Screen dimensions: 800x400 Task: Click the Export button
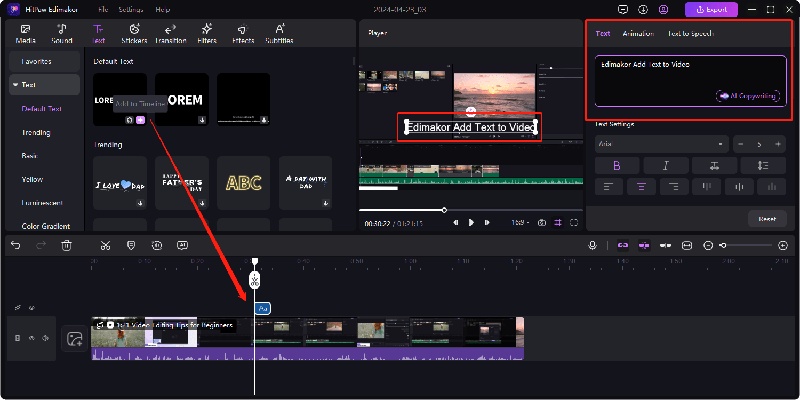click(711, 9)
